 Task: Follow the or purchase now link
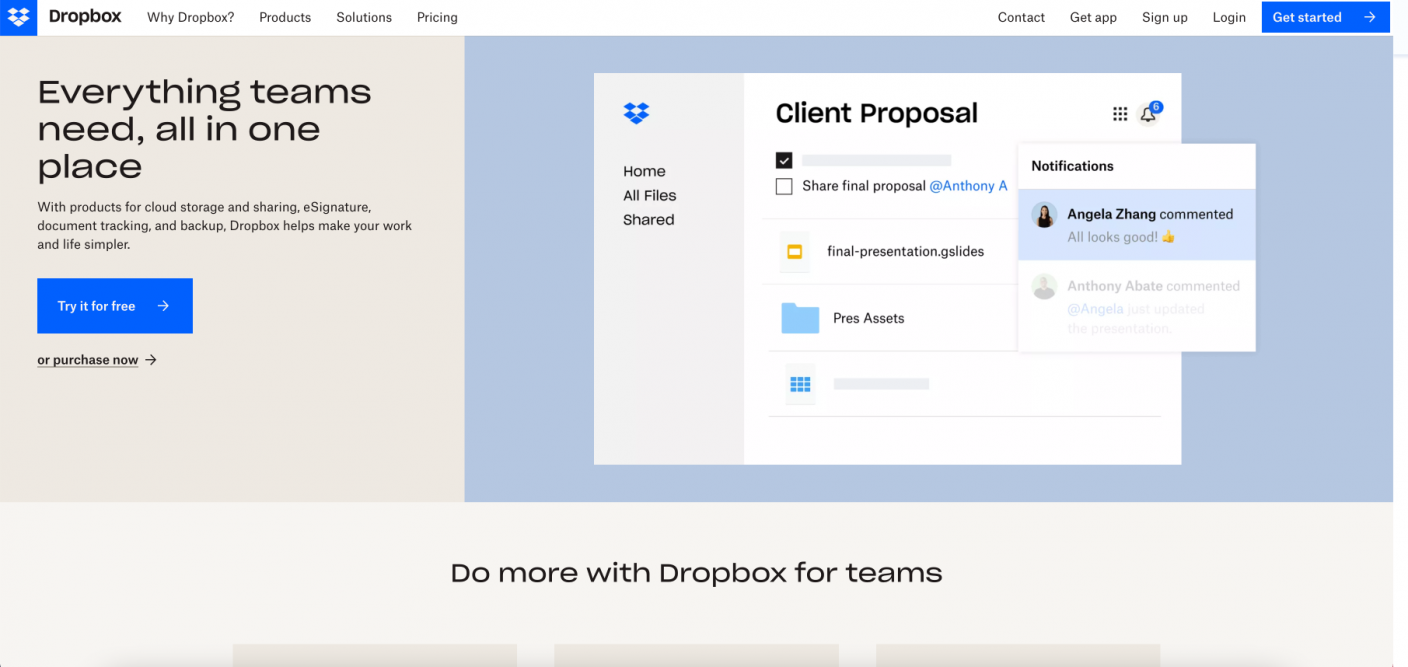[x=88, y=359]
